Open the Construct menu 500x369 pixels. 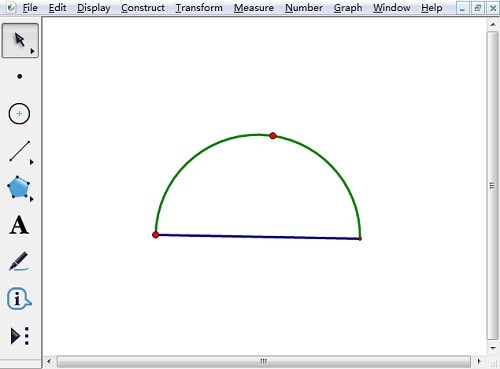pyautogui.click(x=143, y=8)
